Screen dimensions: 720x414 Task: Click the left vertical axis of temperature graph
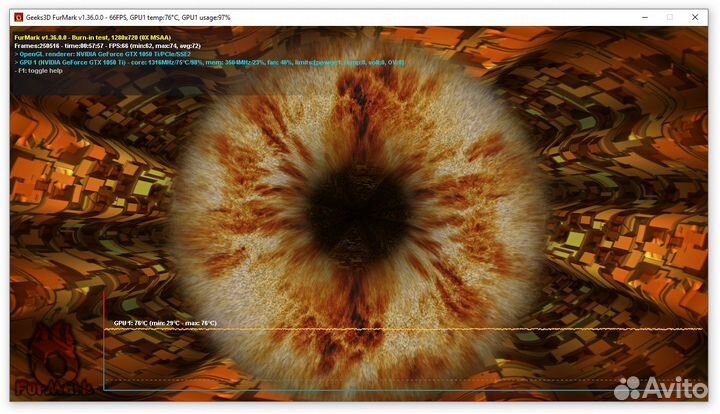click(x=104, y=358)
